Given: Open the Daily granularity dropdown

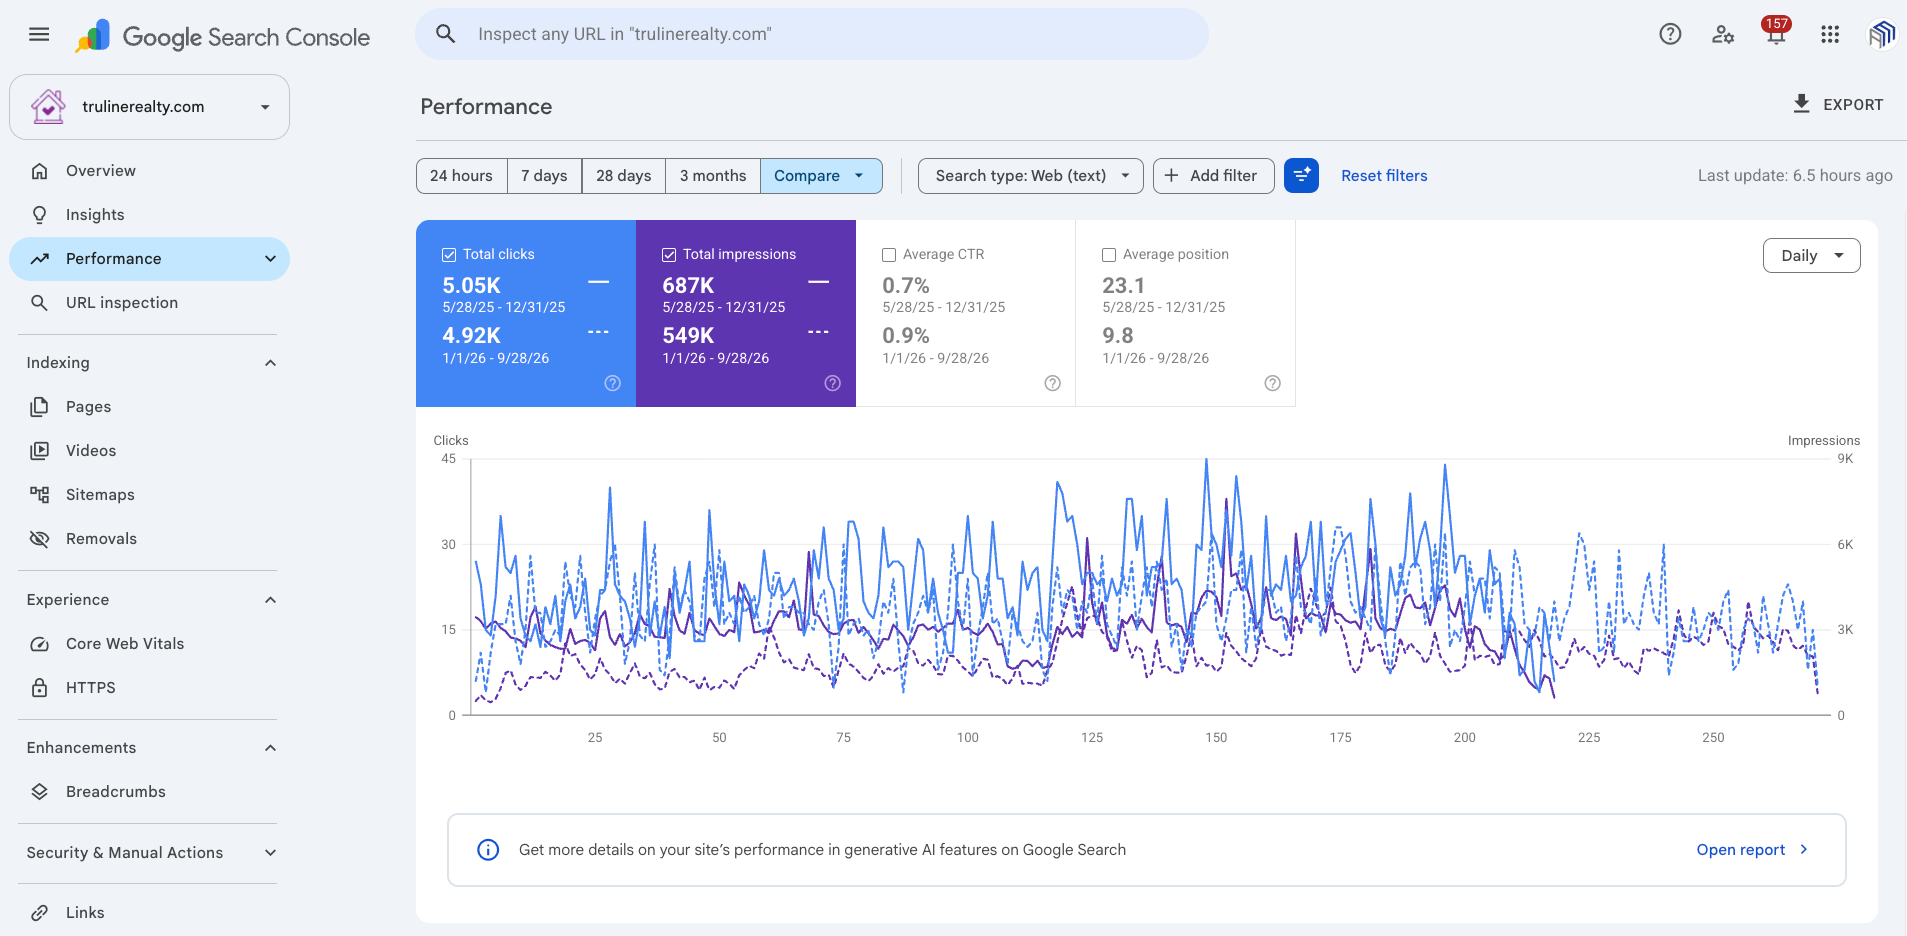Looking at the screenshot, I should point(1811,256).
